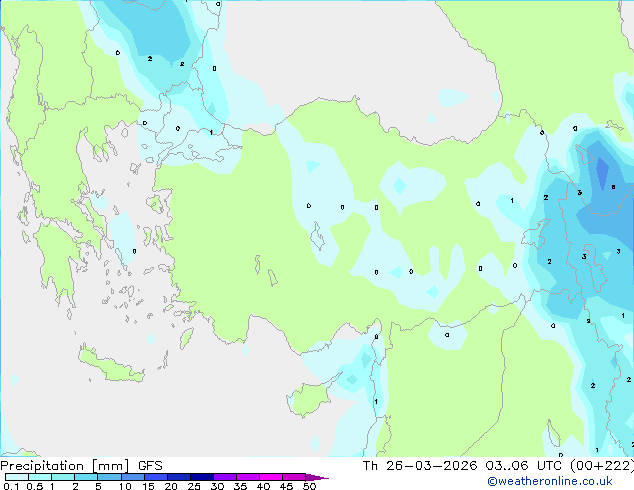
Task: Pick the 25–30 mm navy legend swatch
Action: click(x=202, y=477)
